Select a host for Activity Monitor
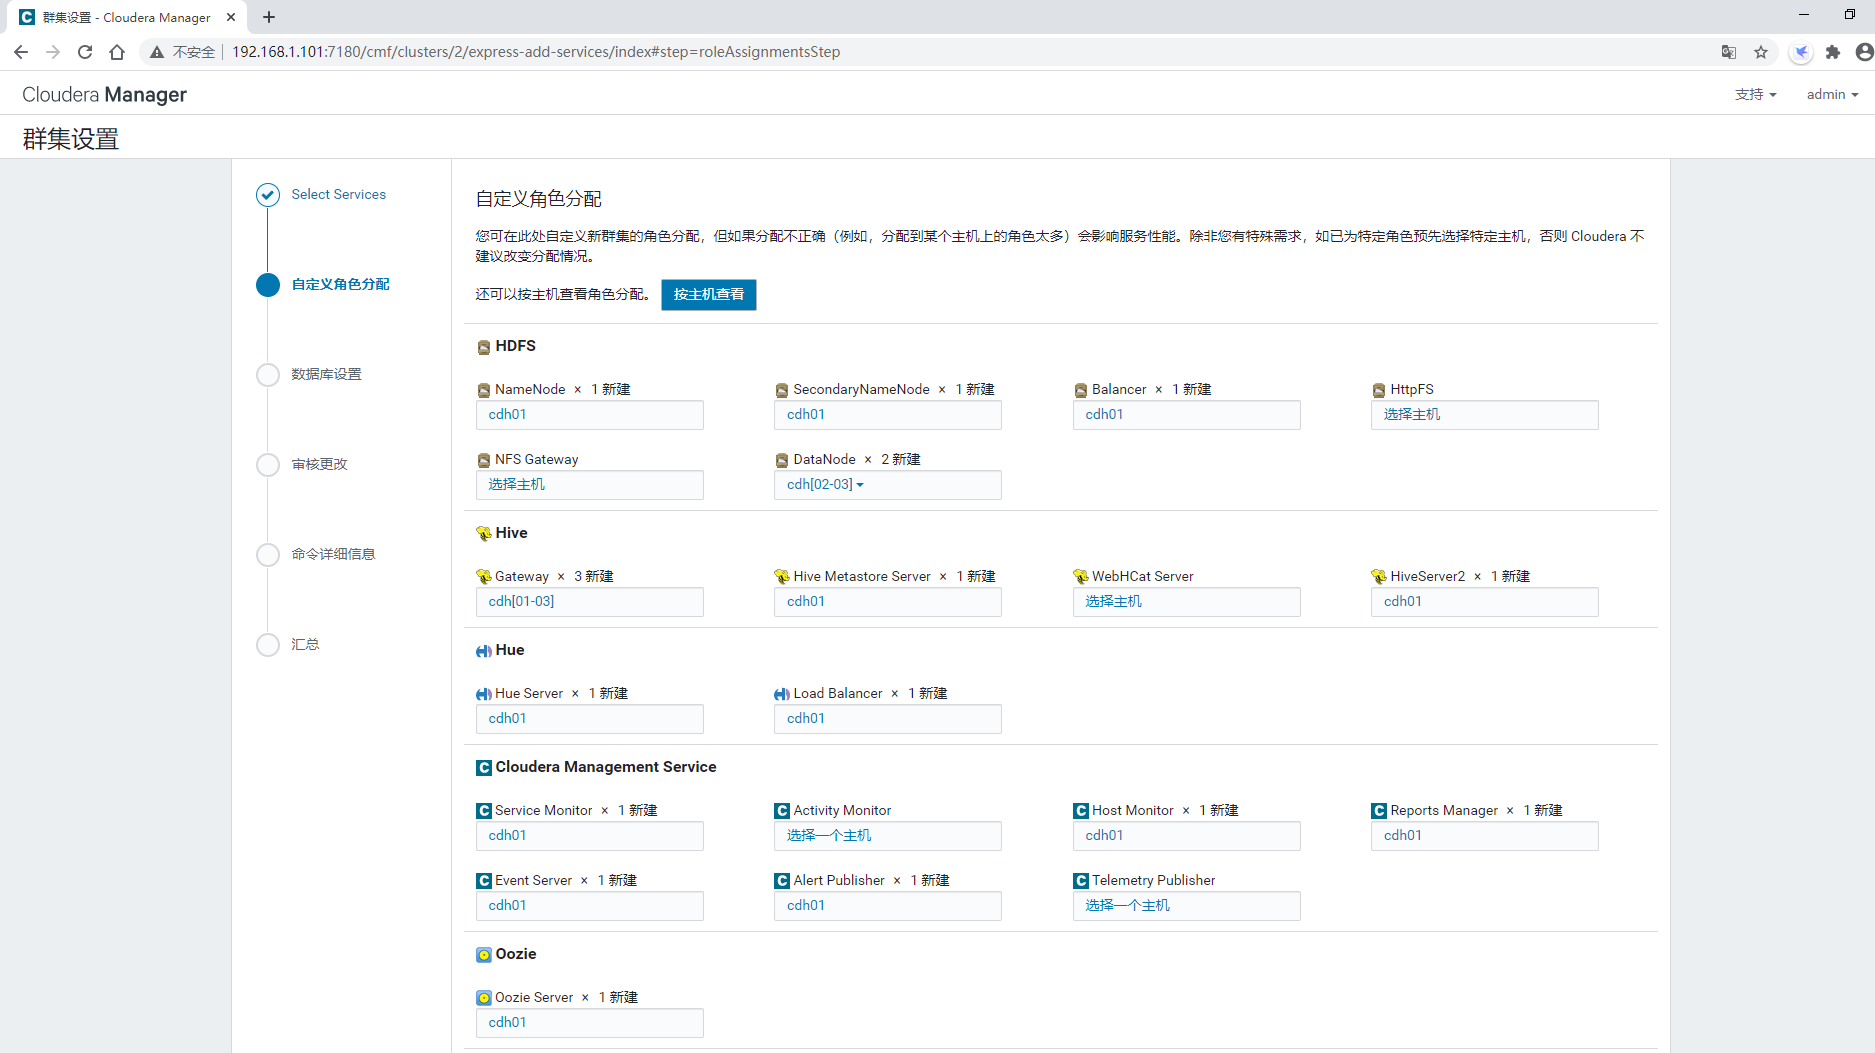Image resolution: width=1875 pixels, height=1053 pixels. click(x=887, y=836)
